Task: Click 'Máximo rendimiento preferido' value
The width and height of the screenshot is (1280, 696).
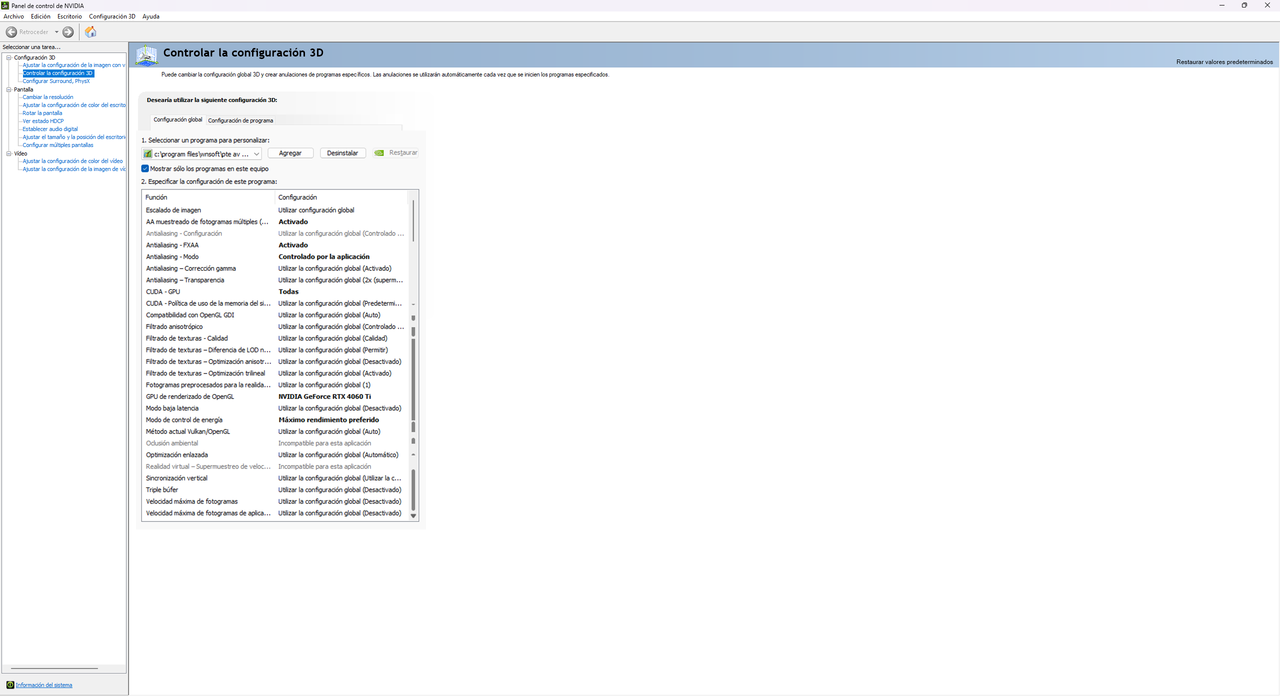Action: (328, 420)
